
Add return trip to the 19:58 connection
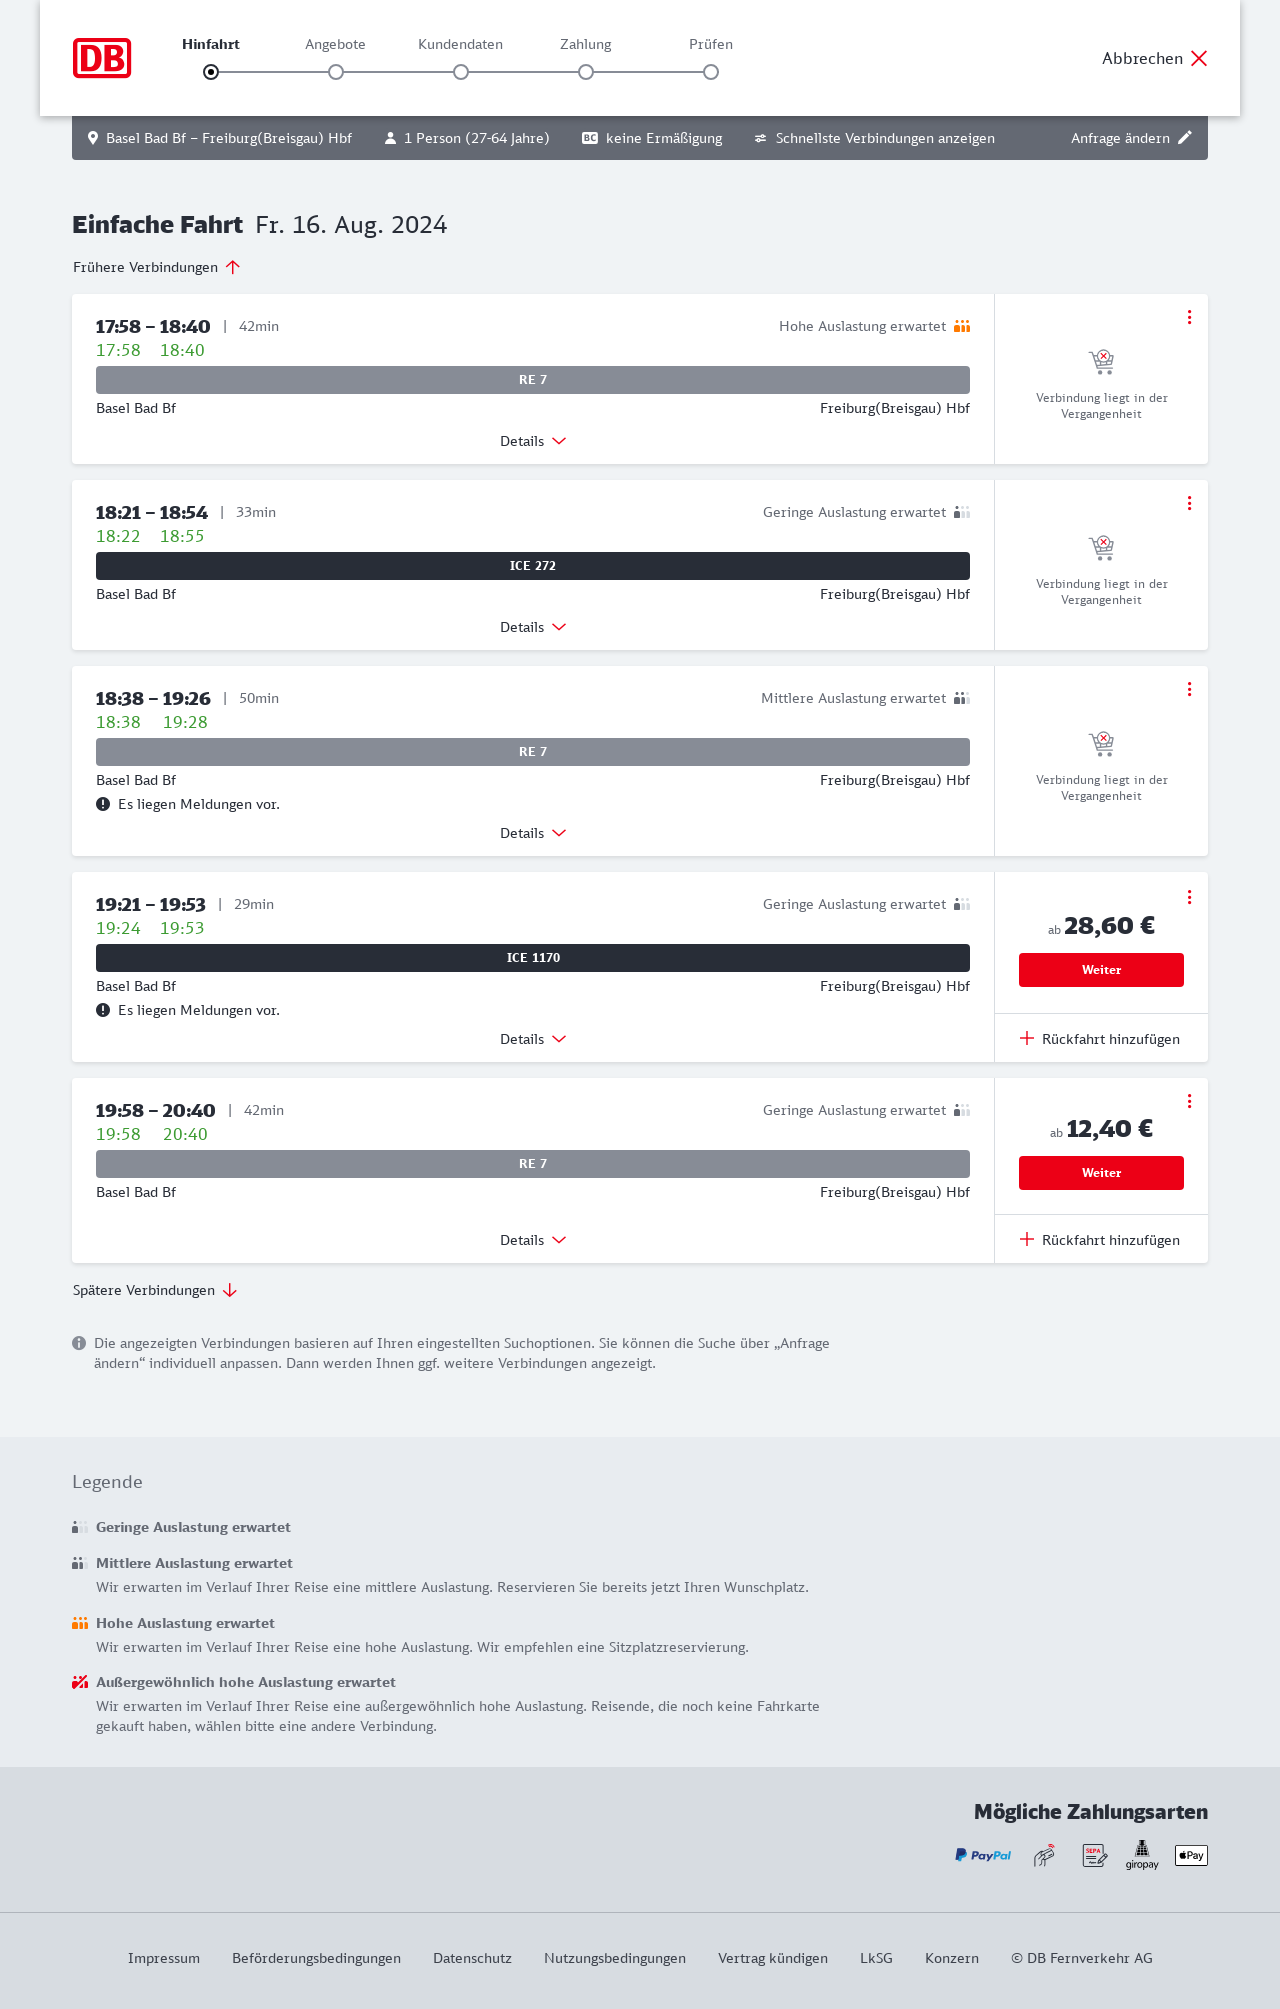click(1100, 1240)
